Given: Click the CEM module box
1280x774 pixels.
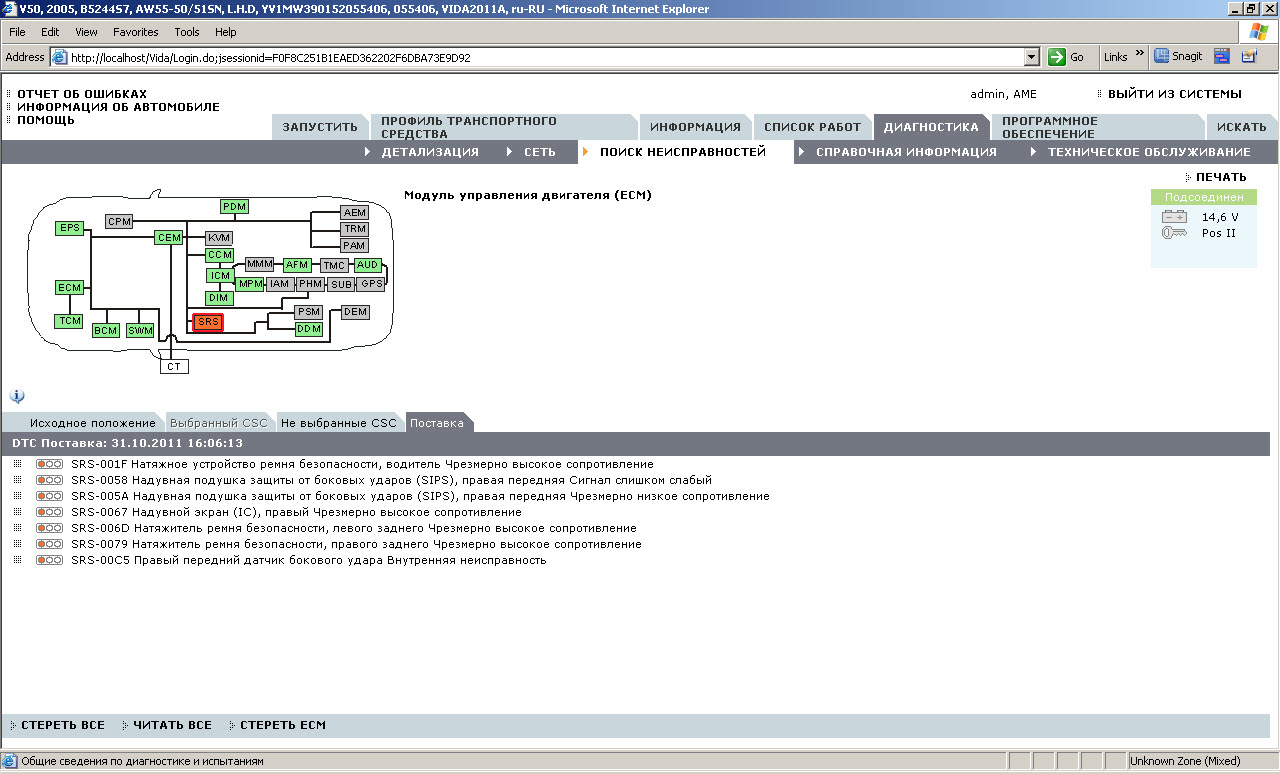Looking at the screenshot, I should click(x=169, y=238).
